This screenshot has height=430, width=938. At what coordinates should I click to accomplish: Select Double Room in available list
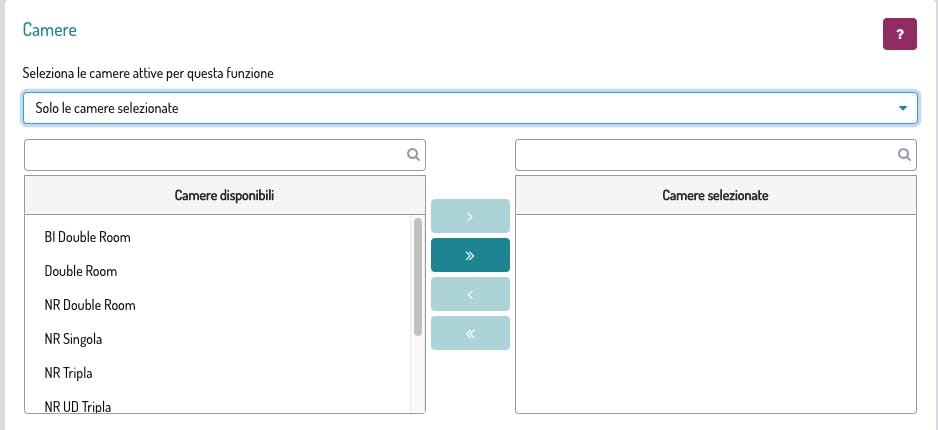coord(81,271)
